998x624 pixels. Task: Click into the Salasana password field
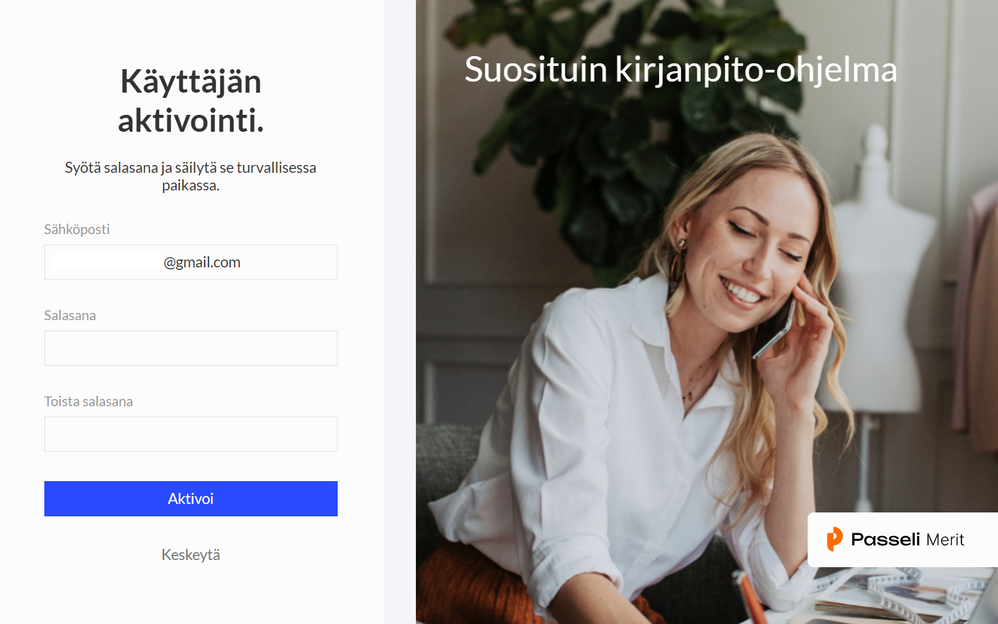[x=191, y=348]
